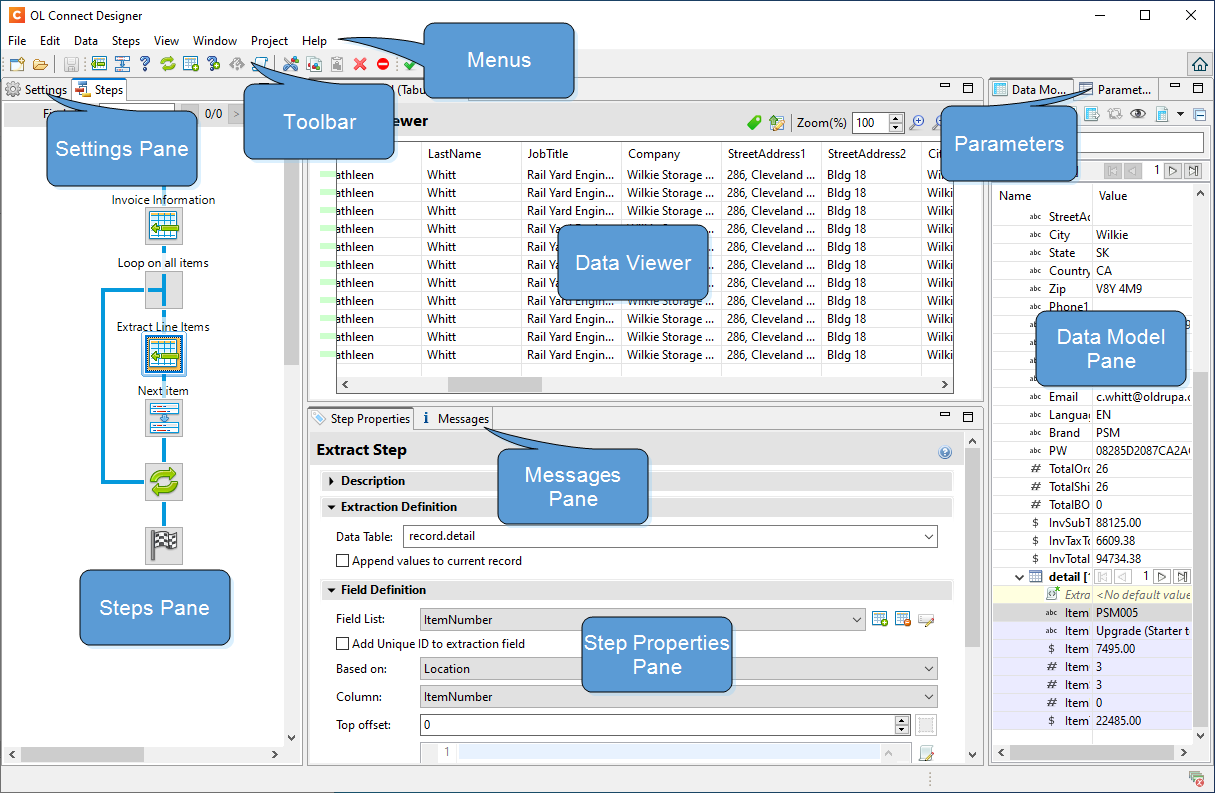This screenshot has height=793, width=1215.
Task: Click the refresh icon in the main toolbar
Action: (169, 63)
